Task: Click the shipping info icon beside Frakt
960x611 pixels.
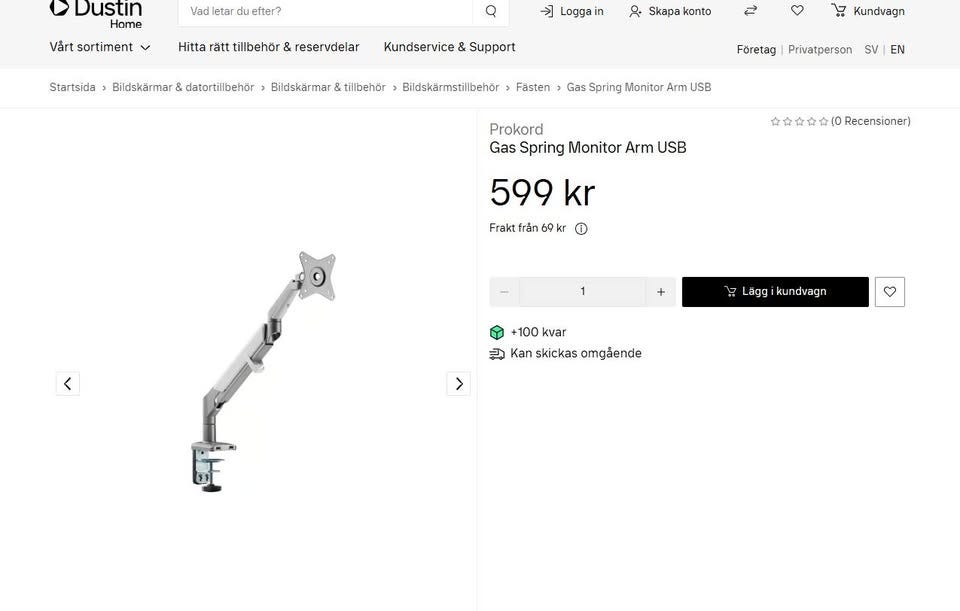Action: coord(581,228)
